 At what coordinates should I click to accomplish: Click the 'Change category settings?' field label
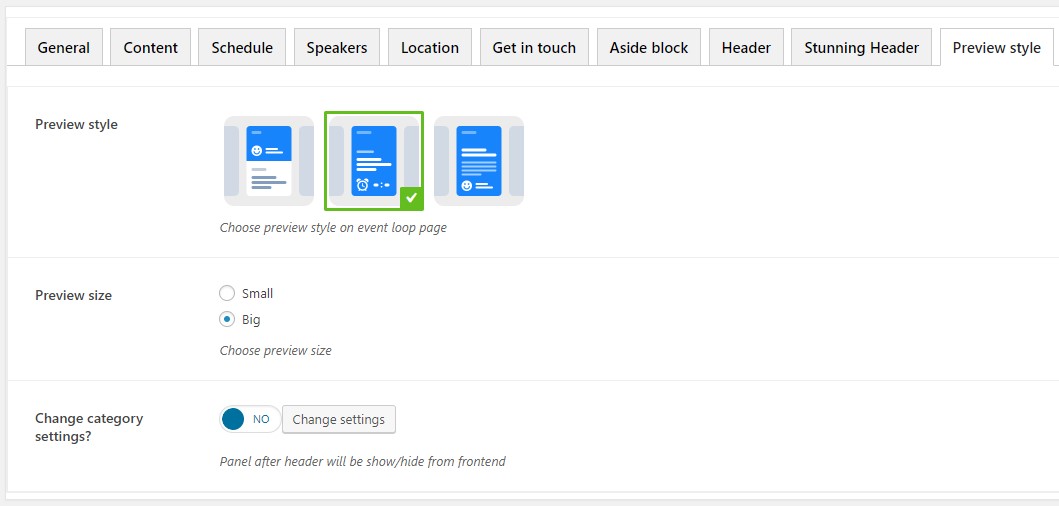click(x=89, y=427)
